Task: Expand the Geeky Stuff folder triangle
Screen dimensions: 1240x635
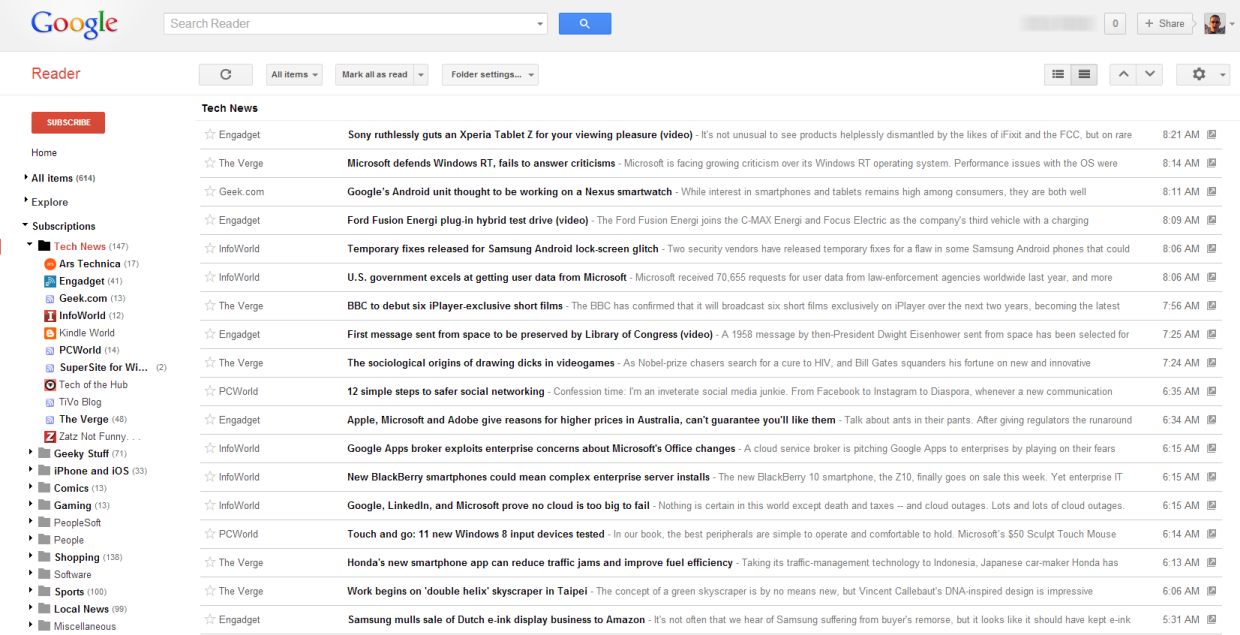Action: pos(31,453)
